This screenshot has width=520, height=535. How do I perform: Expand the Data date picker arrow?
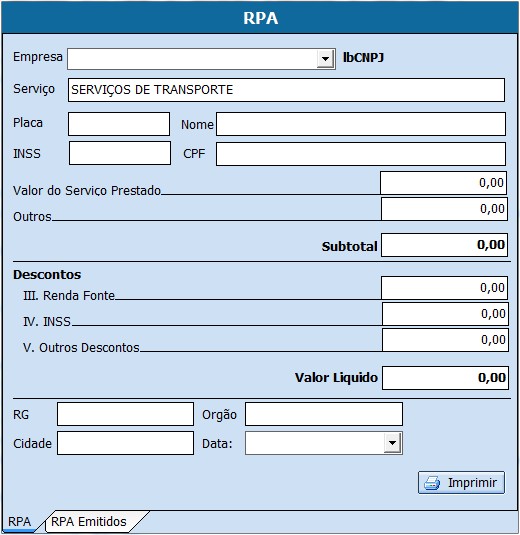coord(392,443)
